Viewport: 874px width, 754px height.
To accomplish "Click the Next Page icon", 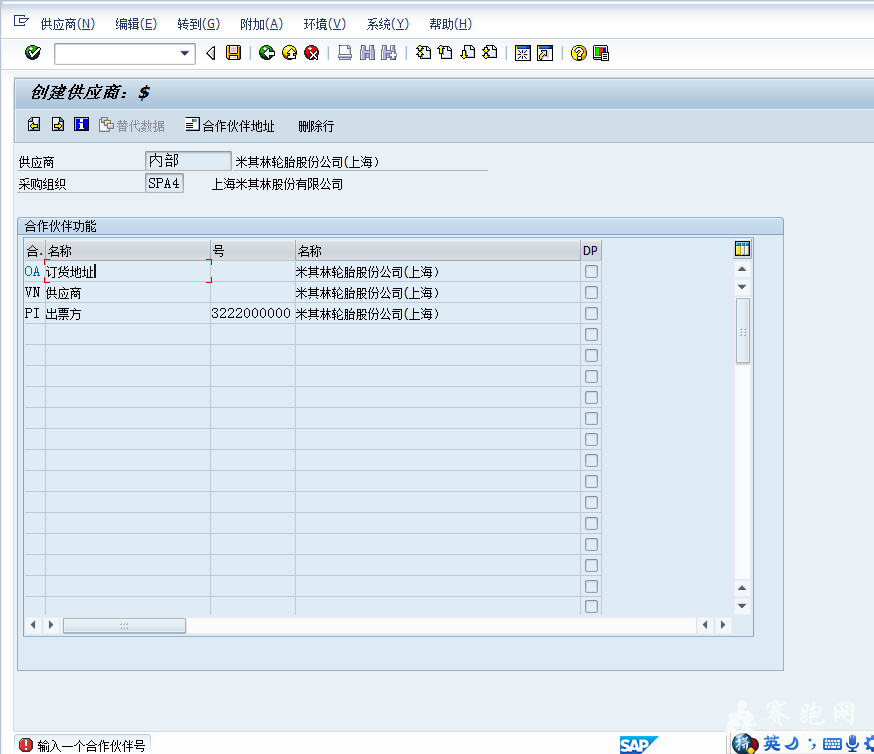I will (468, 53).
